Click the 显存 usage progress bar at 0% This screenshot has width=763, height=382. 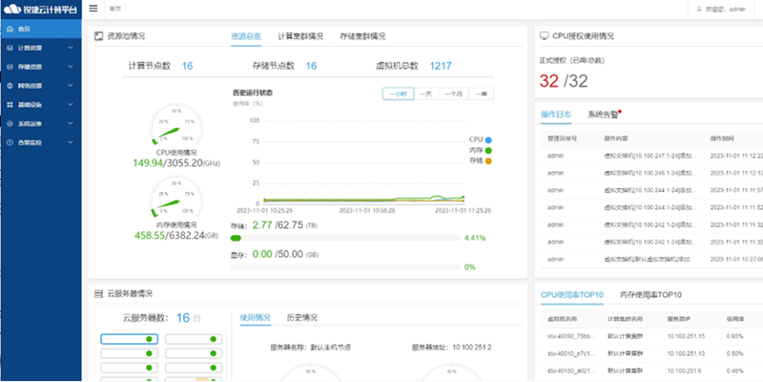[x=345, y=267]
